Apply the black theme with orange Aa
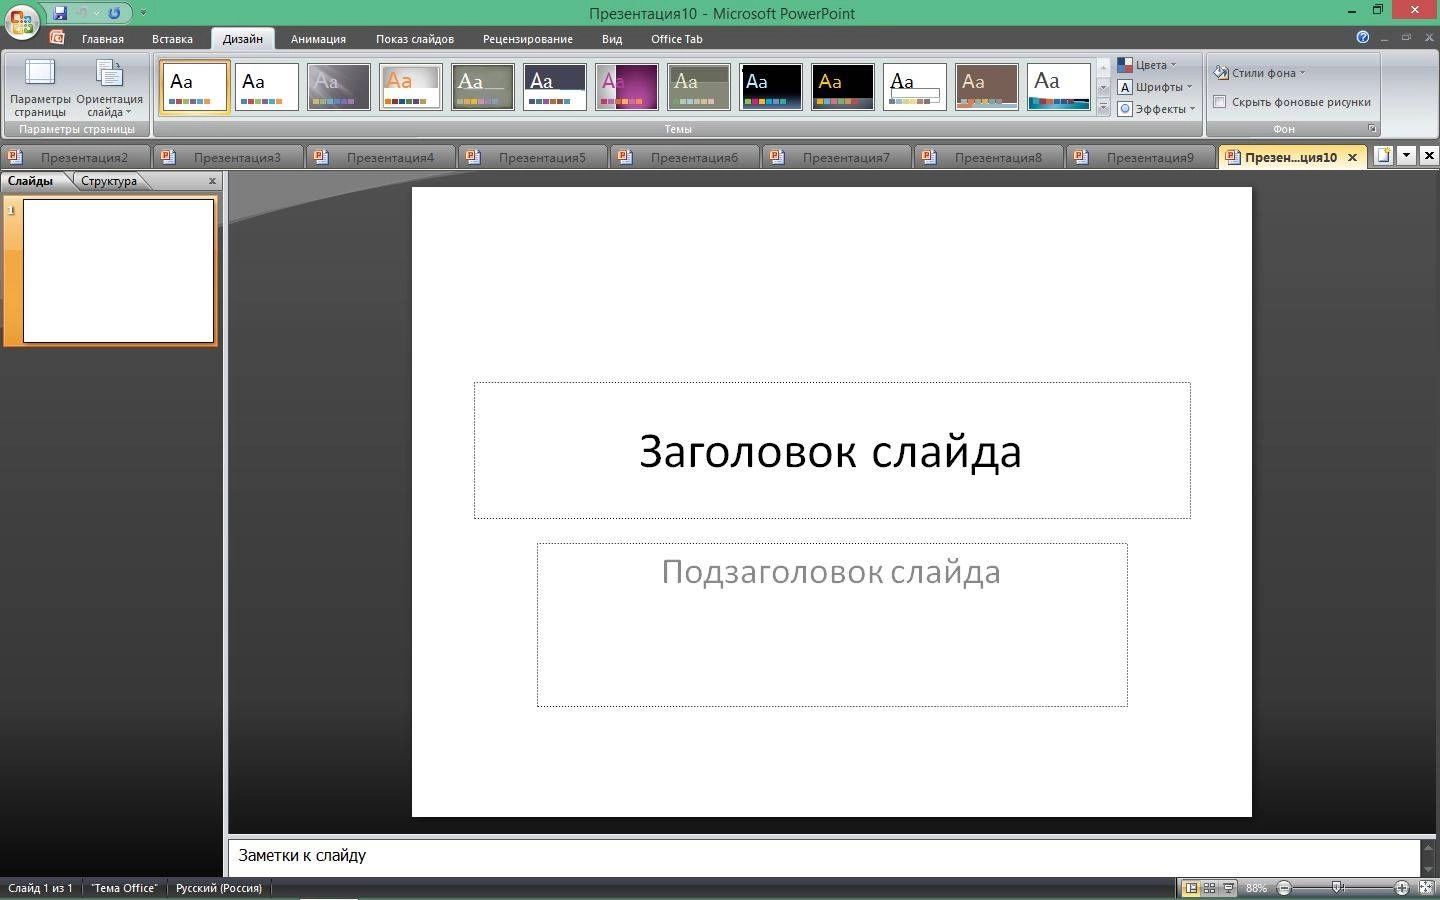This screenshot has width=1440, height=900. pos(843,87)
